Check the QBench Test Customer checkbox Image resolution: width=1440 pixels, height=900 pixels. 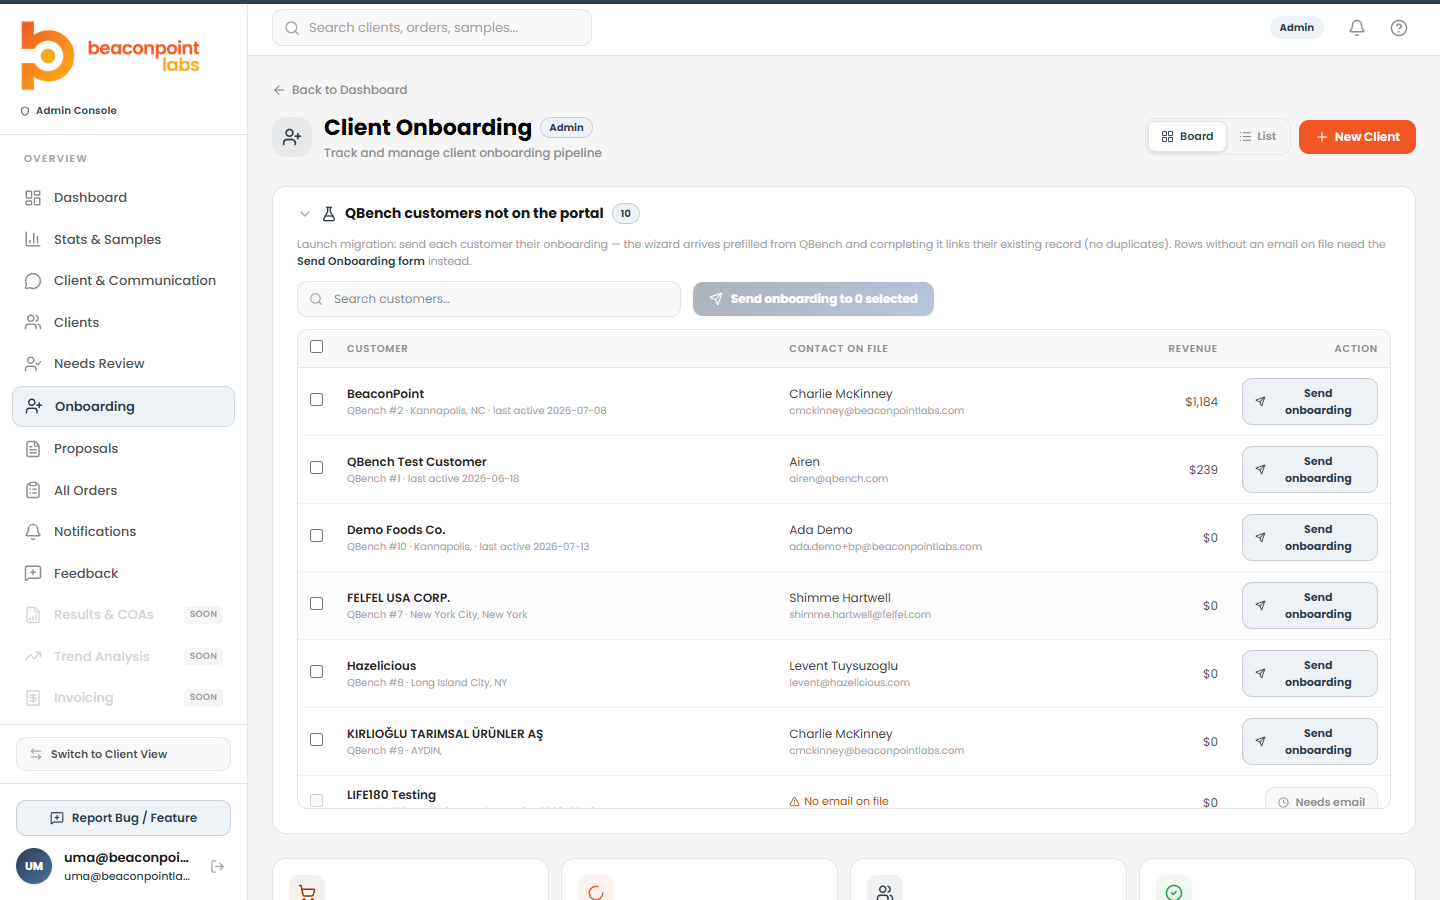click(317, 468)
